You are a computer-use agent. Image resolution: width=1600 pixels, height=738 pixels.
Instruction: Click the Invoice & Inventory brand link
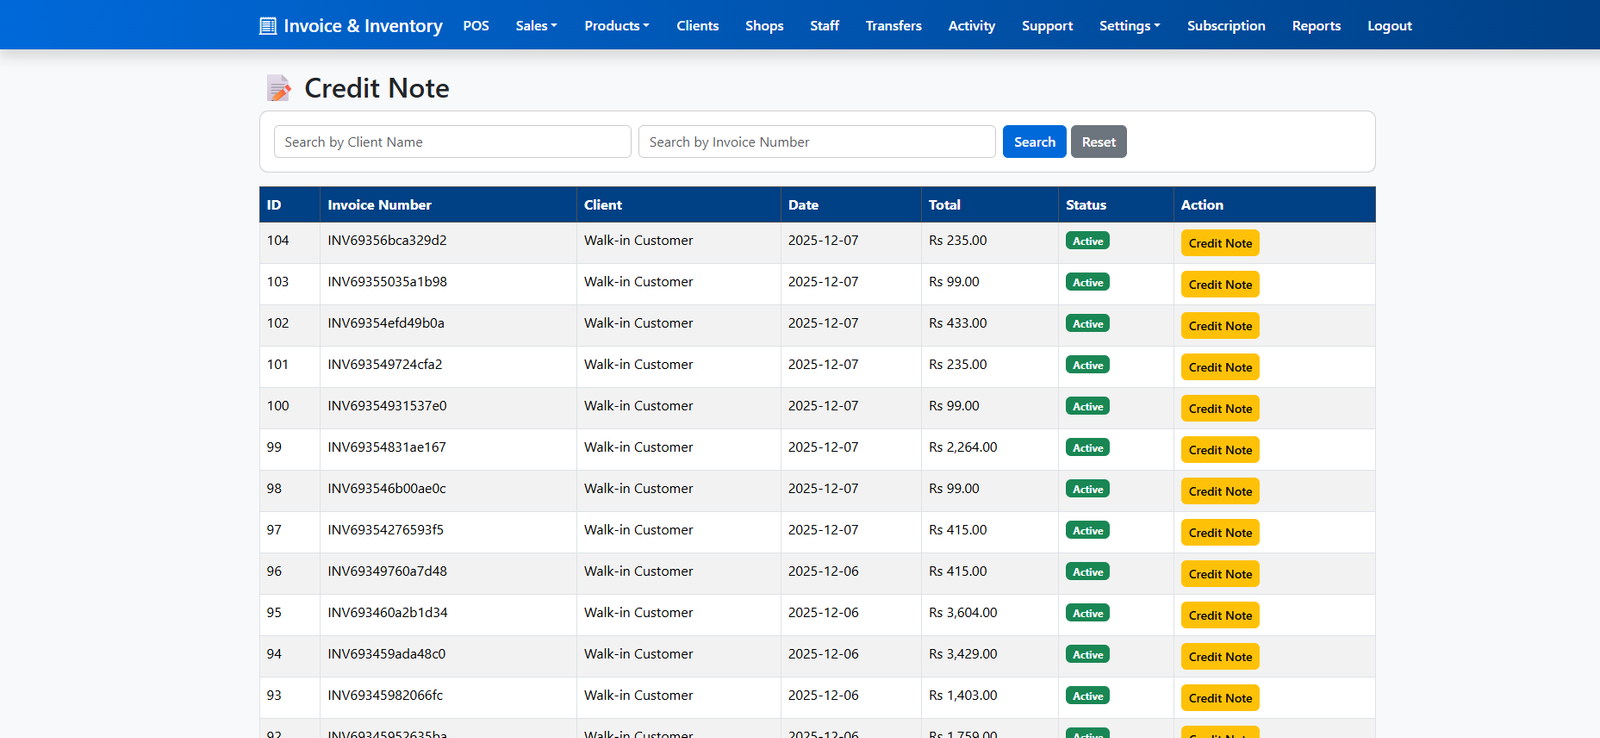pos(351,26)
